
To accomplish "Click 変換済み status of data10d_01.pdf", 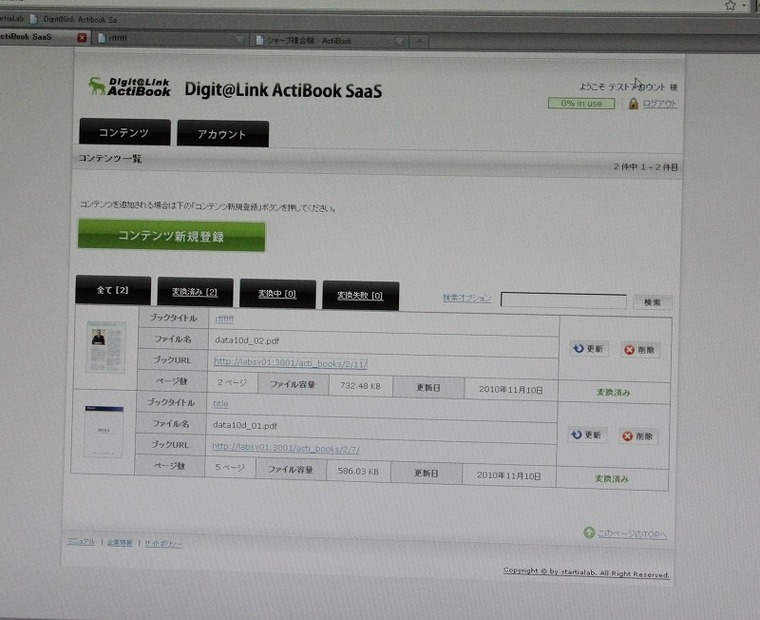I will coord(611,478).
